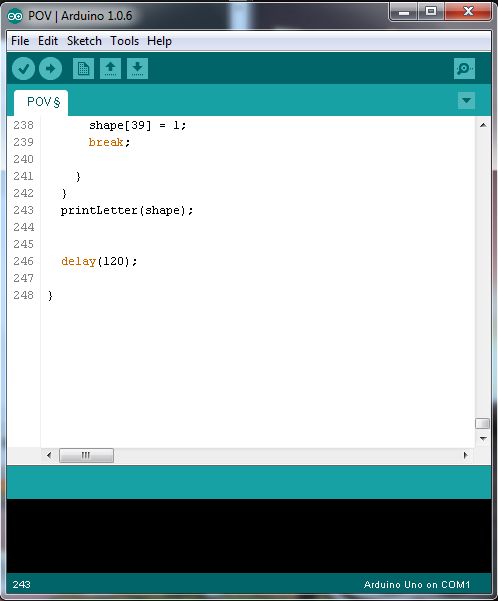Select the POV sketch tab

(x=41, y=102)
